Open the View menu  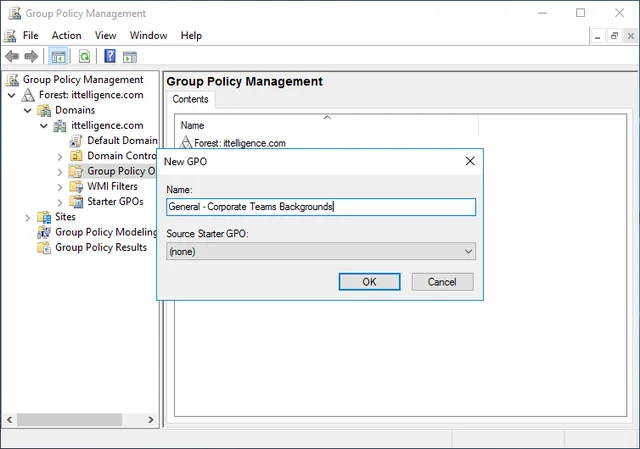coord(106,36)
